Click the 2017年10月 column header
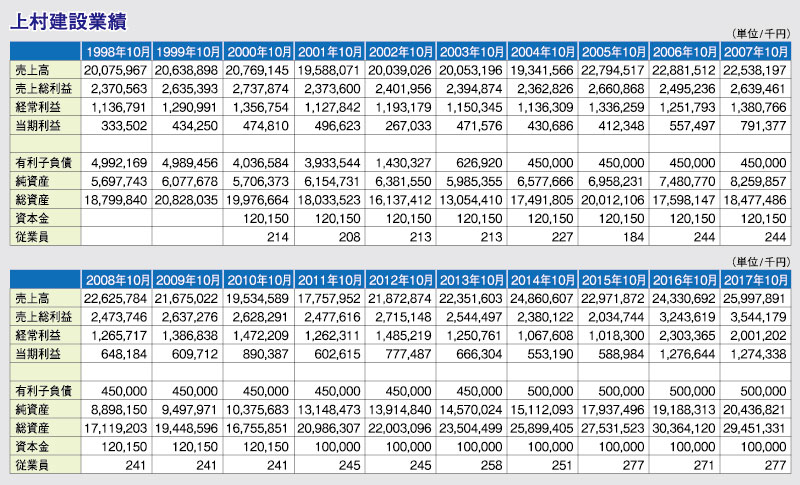The height and width of the screenshot is (485, 800). [x=755, y=280]
